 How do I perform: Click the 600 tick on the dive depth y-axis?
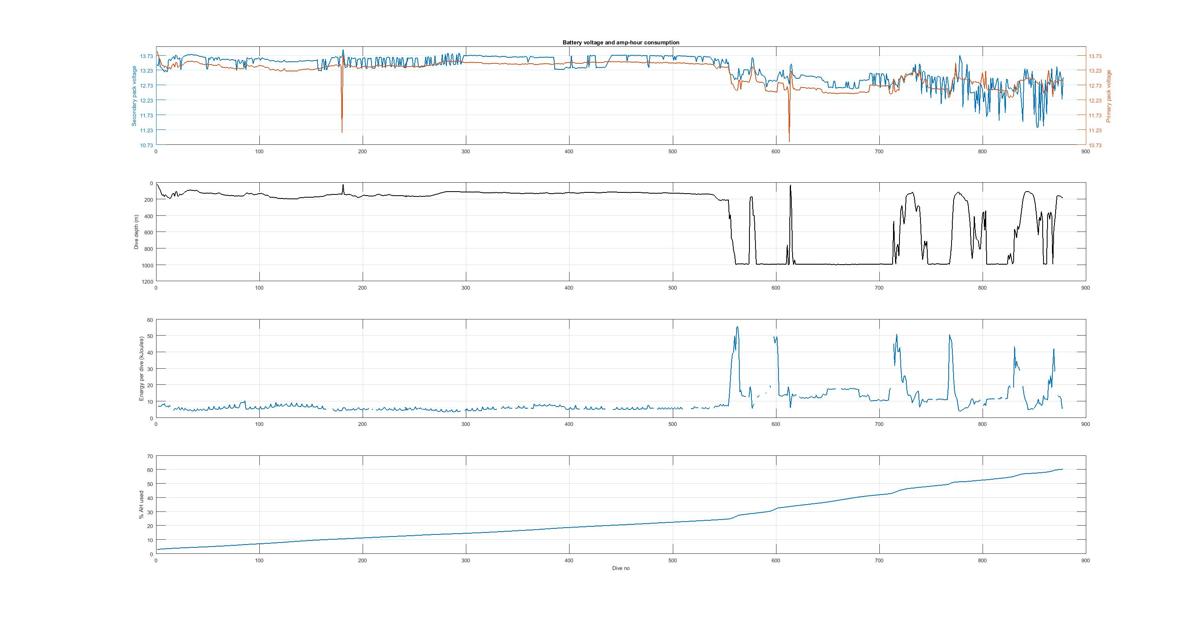pyautogui.click(x=150, y=232)
